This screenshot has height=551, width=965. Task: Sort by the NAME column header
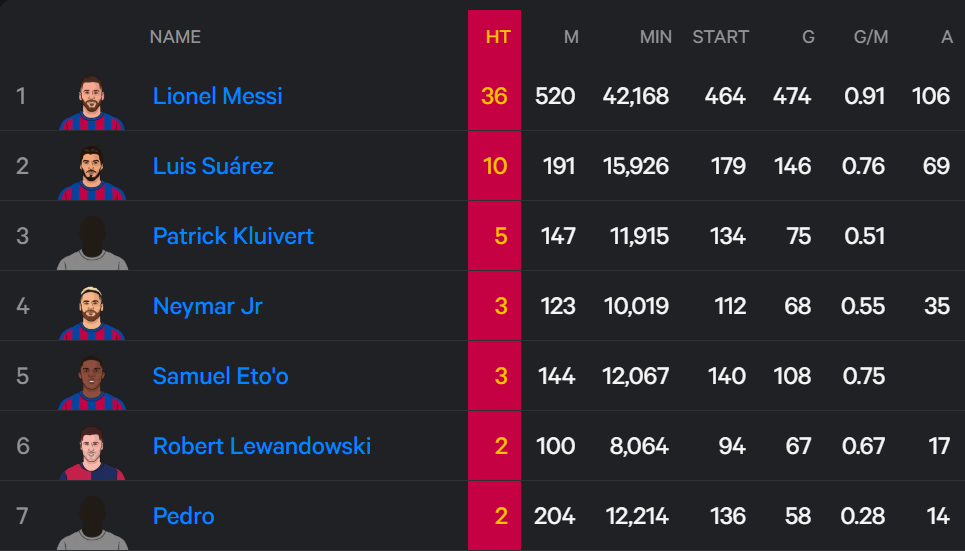pyautogui.click(x=175, y=37)
